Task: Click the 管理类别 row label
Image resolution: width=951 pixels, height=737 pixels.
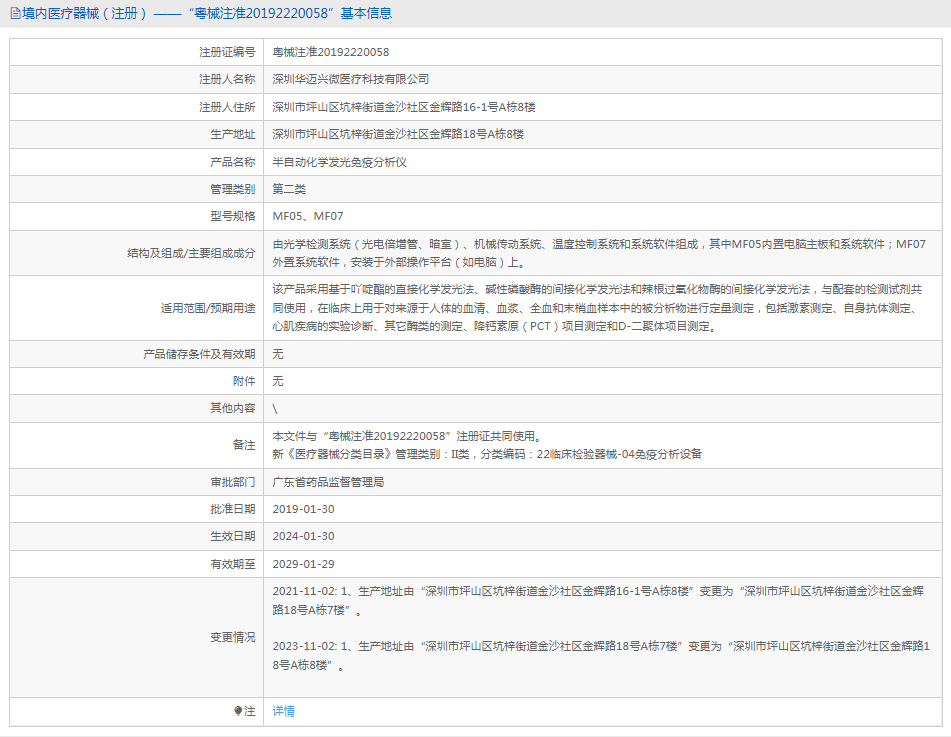Action: pos(233,189)
